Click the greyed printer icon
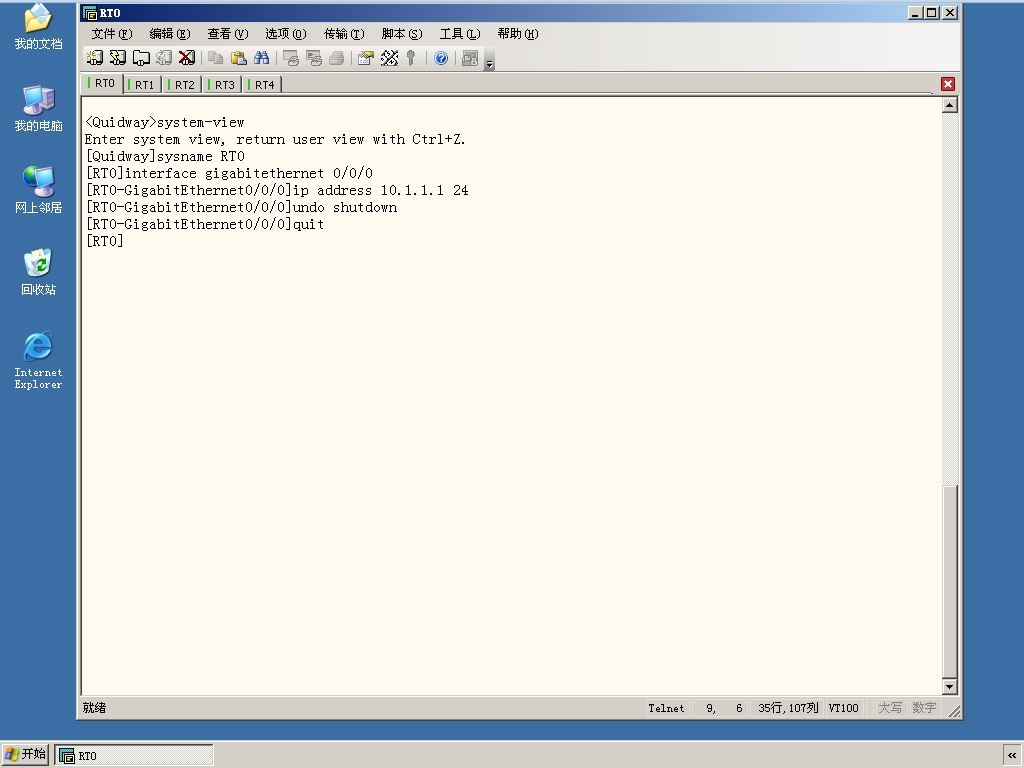1024x768 pixels. point(336,58)
